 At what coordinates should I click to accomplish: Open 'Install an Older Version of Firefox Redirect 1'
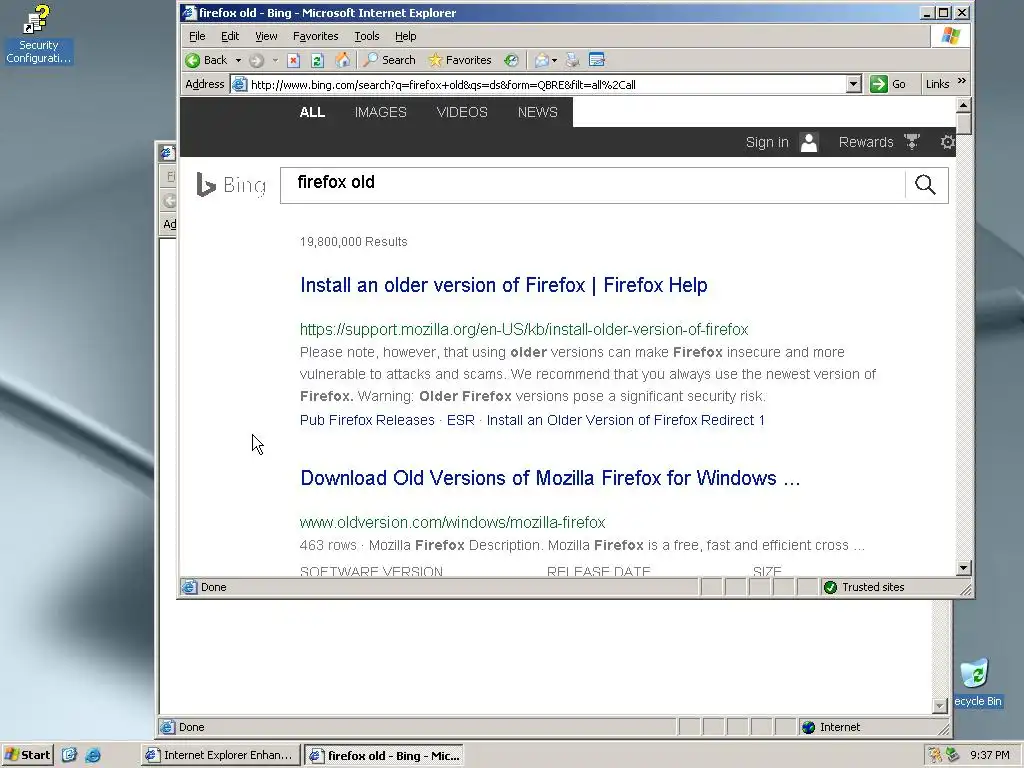(626, 420)
